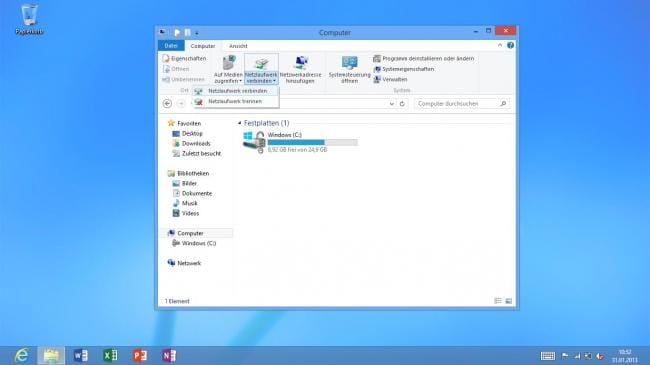Screen dimensions: 650x365
Task: Launch PowerPoint from the taskbar
Action: 140,355
